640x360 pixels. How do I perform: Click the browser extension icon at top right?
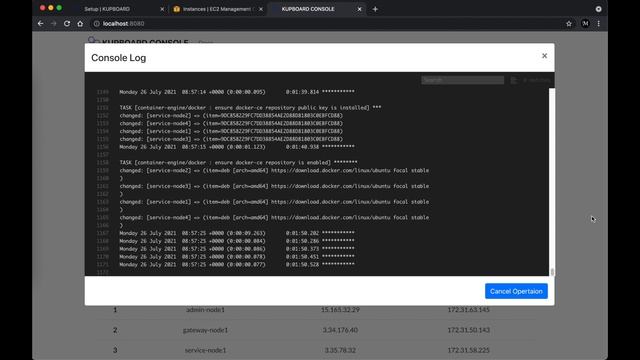tap(598, 9)
